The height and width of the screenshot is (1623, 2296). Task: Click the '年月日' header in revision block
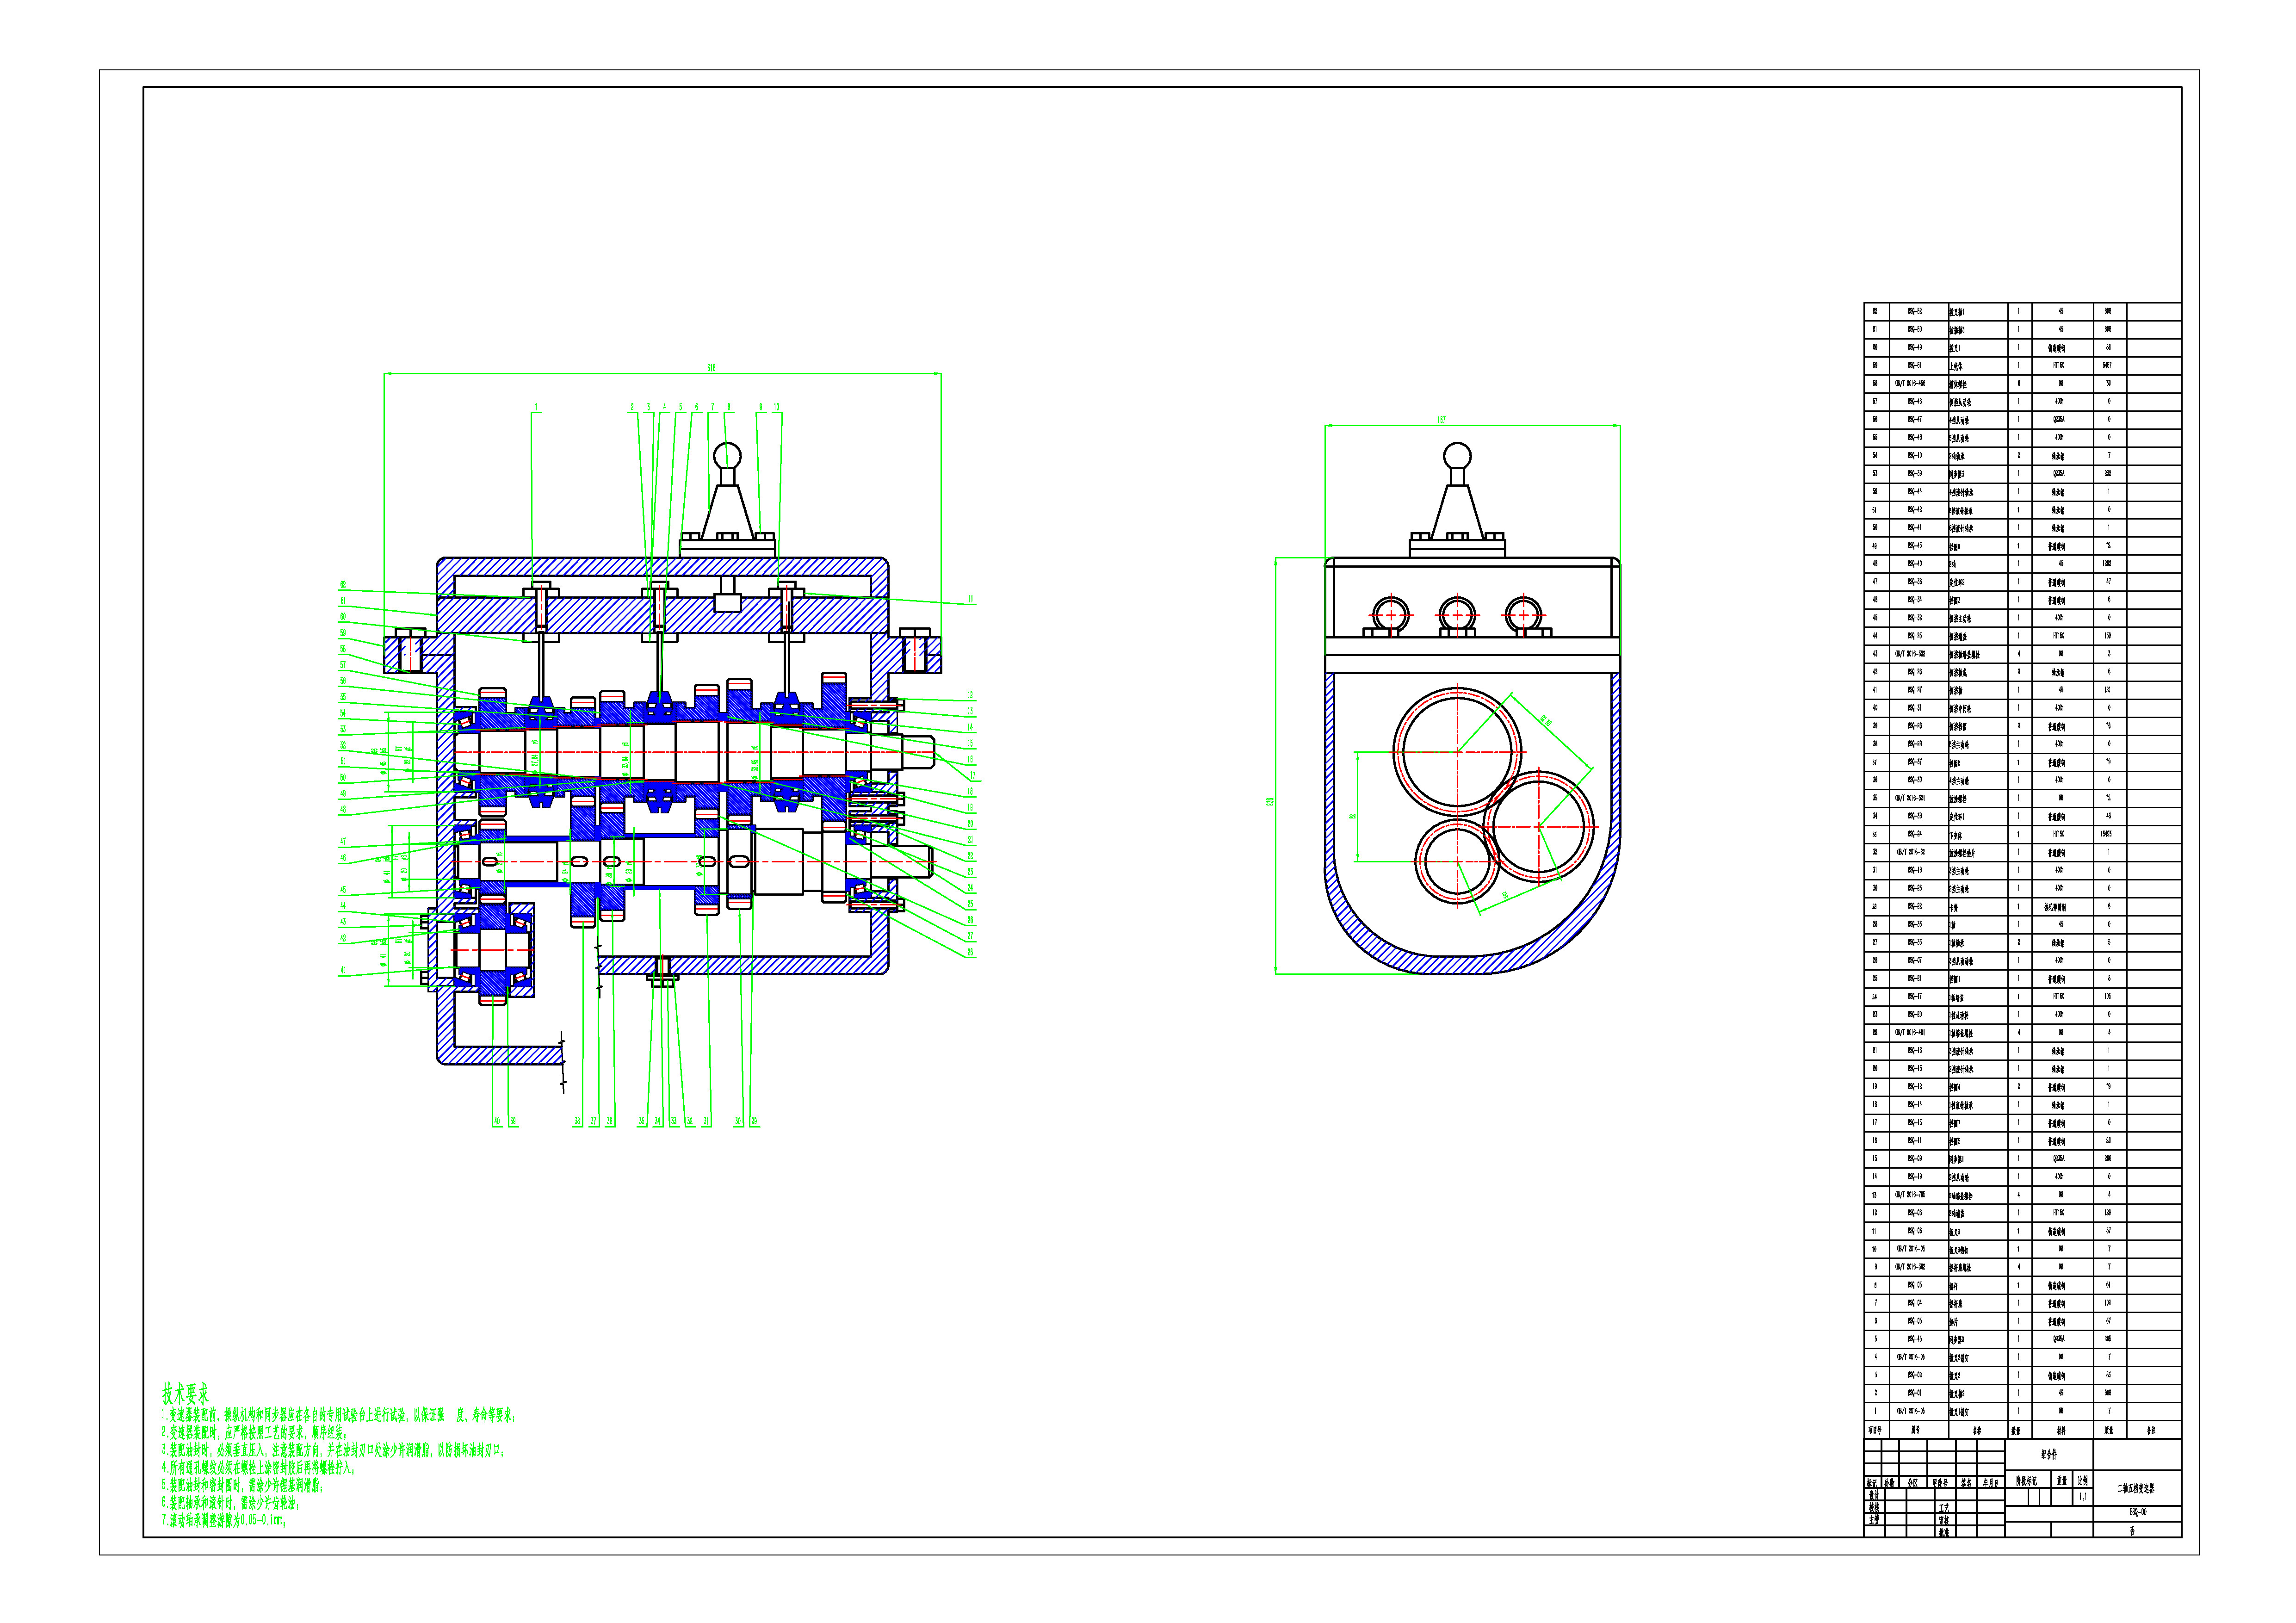pos(1990,1483)
